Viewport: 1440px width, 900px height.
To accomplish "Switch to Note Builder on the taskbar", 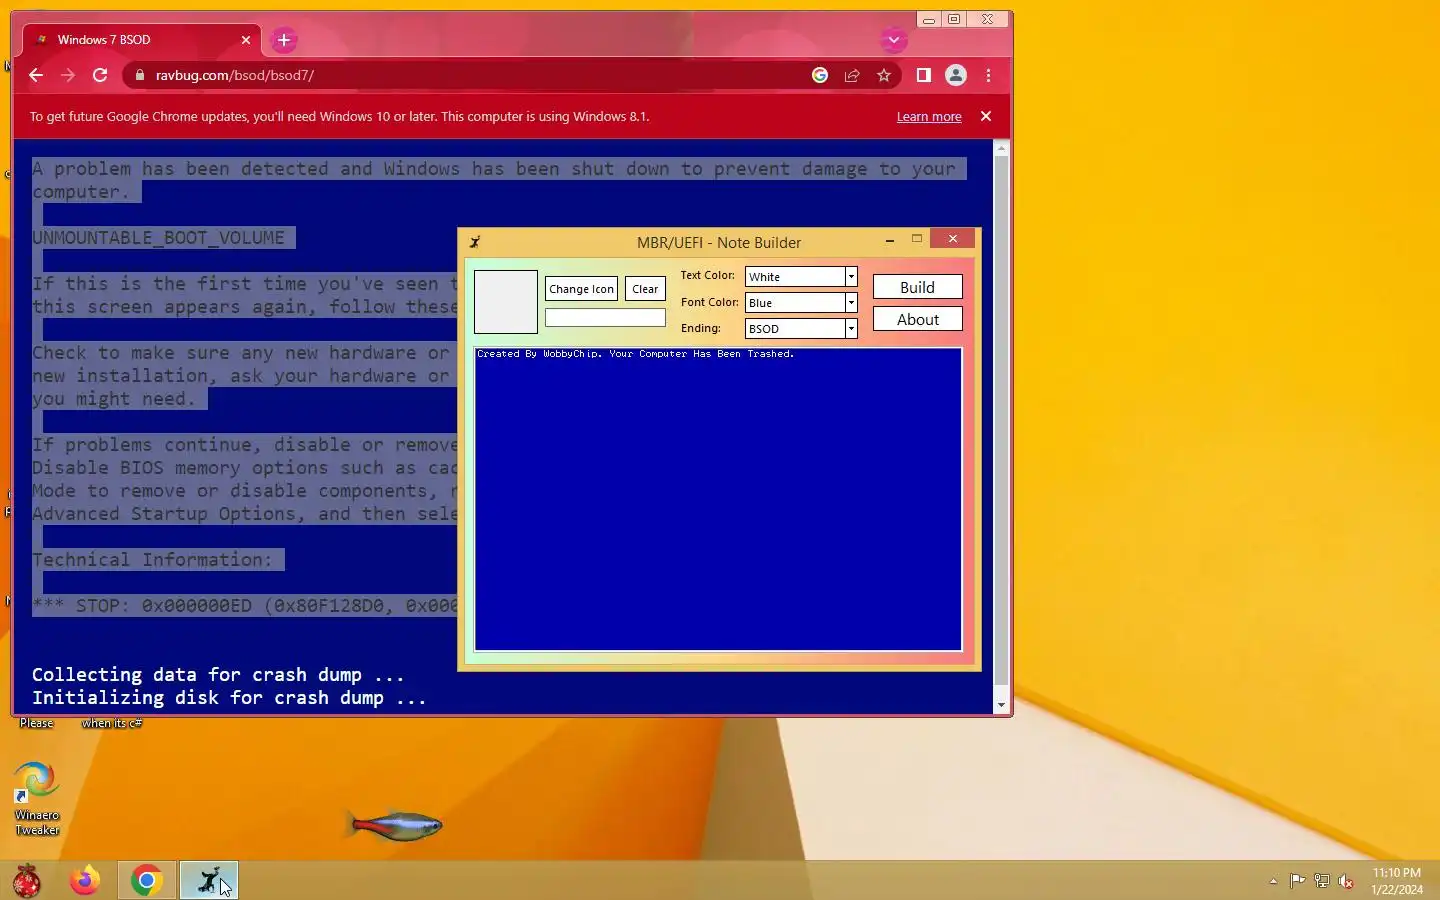I will [x=209, y=881].
